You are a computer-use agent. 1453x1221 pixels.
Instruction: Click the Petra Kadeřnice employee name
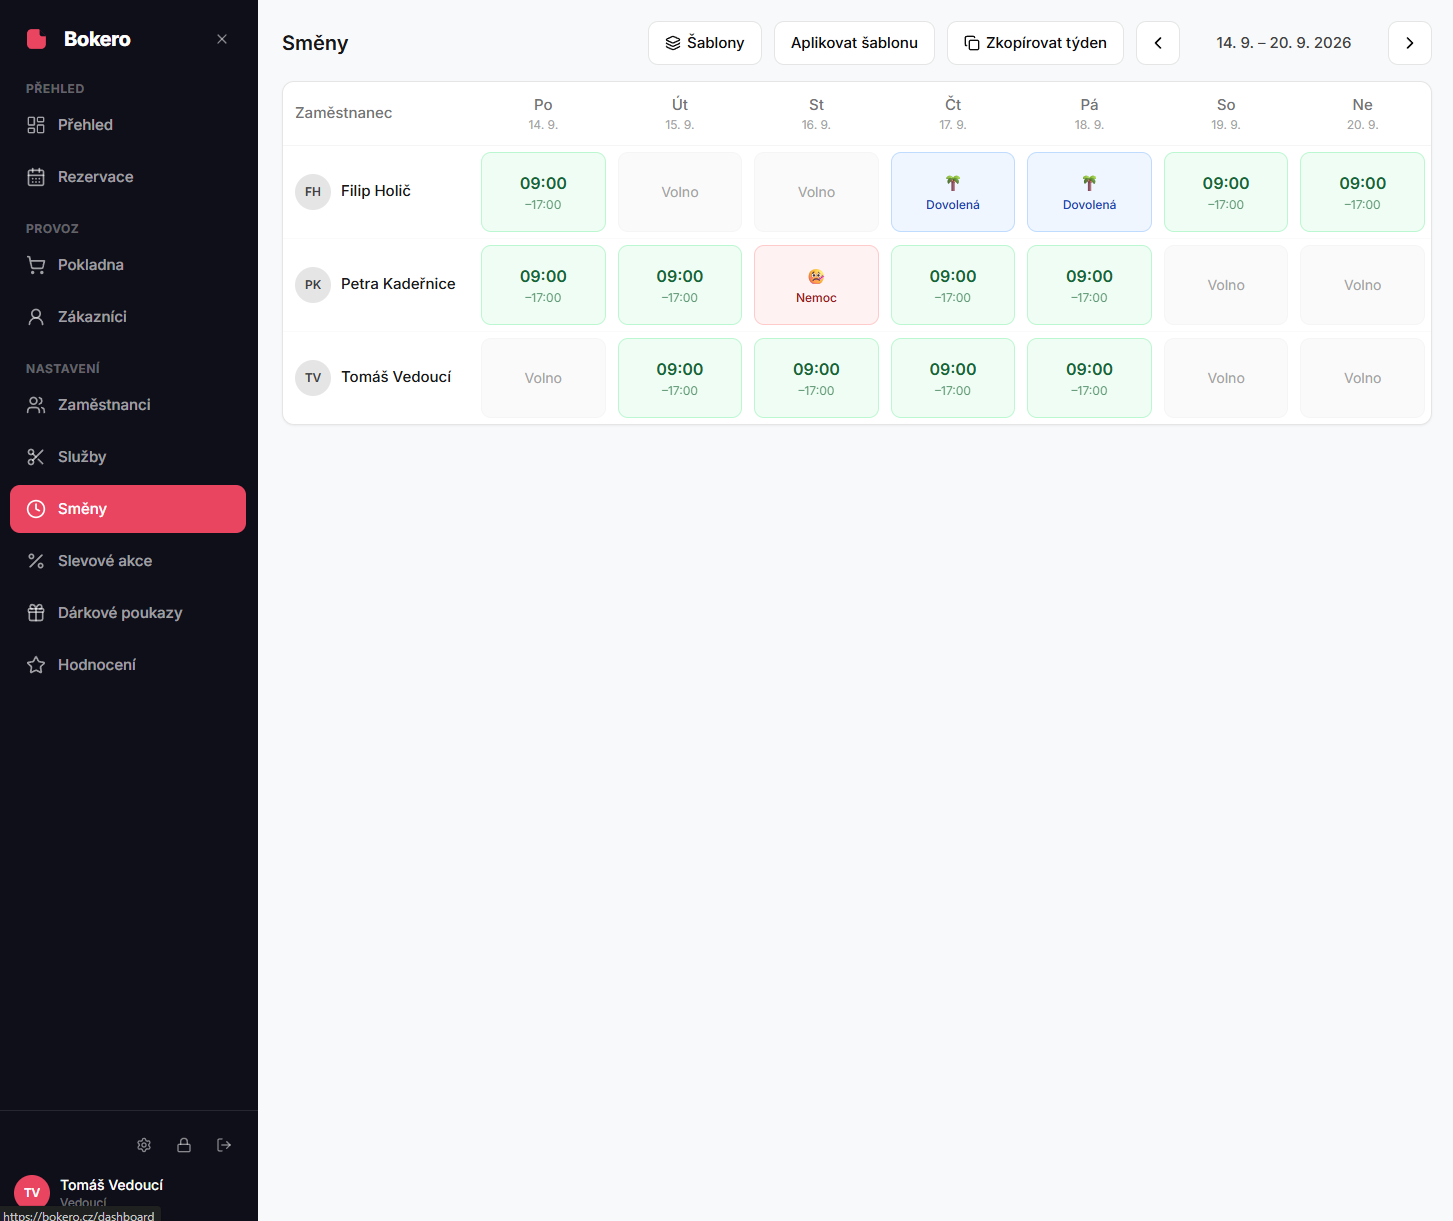398,284
